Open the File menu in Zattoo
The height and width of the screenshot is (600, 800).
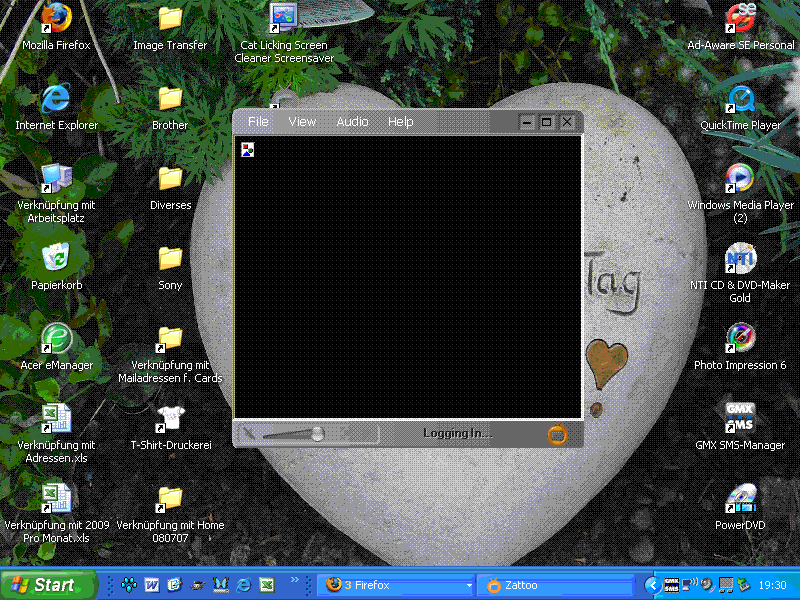pyautogui.click(x=258, y=122)
